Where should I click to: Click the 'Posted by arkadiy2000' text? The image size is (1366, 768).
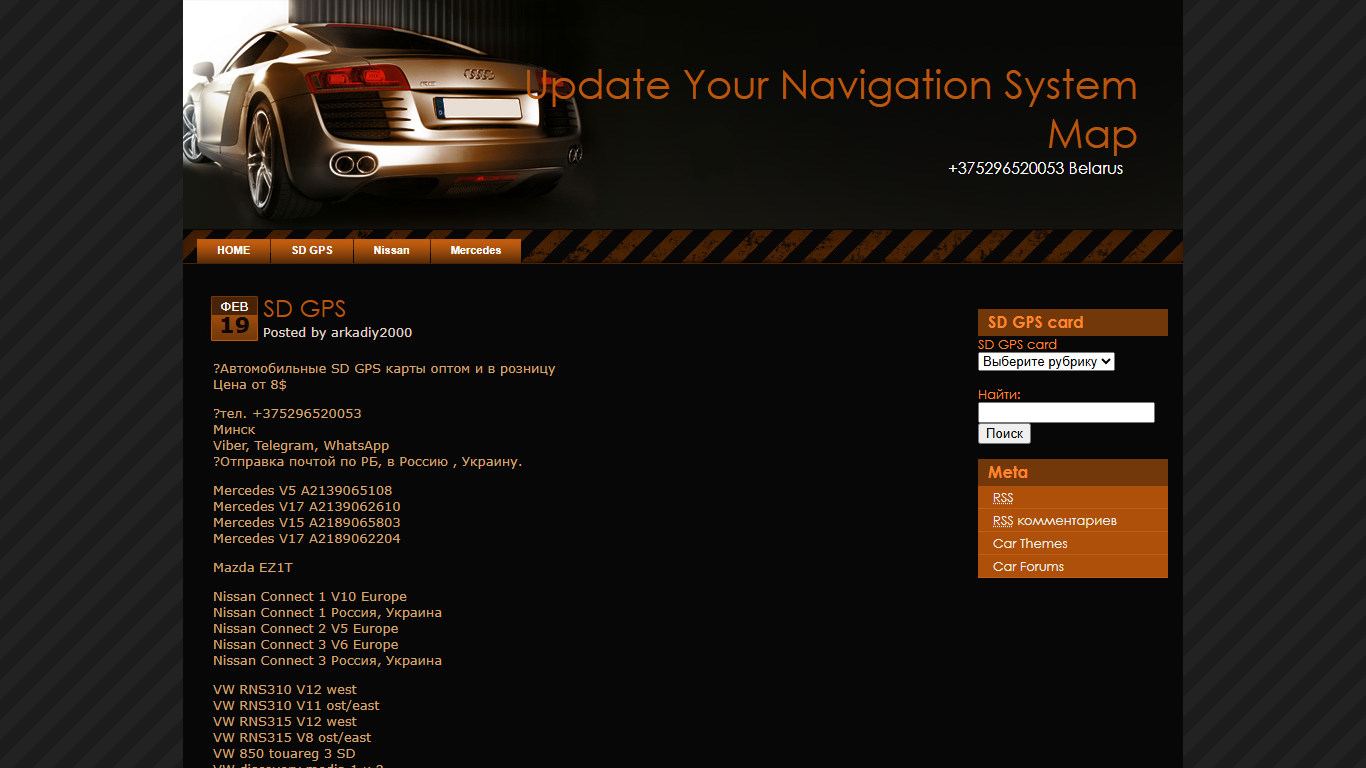[337, 333]
